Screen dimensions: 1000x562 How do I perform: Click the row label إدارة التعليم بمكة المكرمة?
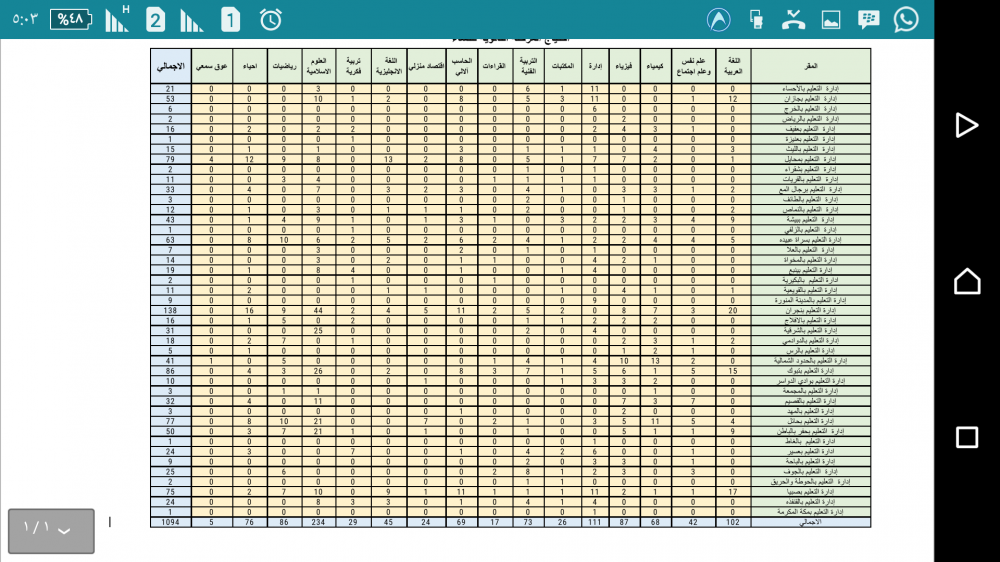click(x=811, y=512)
